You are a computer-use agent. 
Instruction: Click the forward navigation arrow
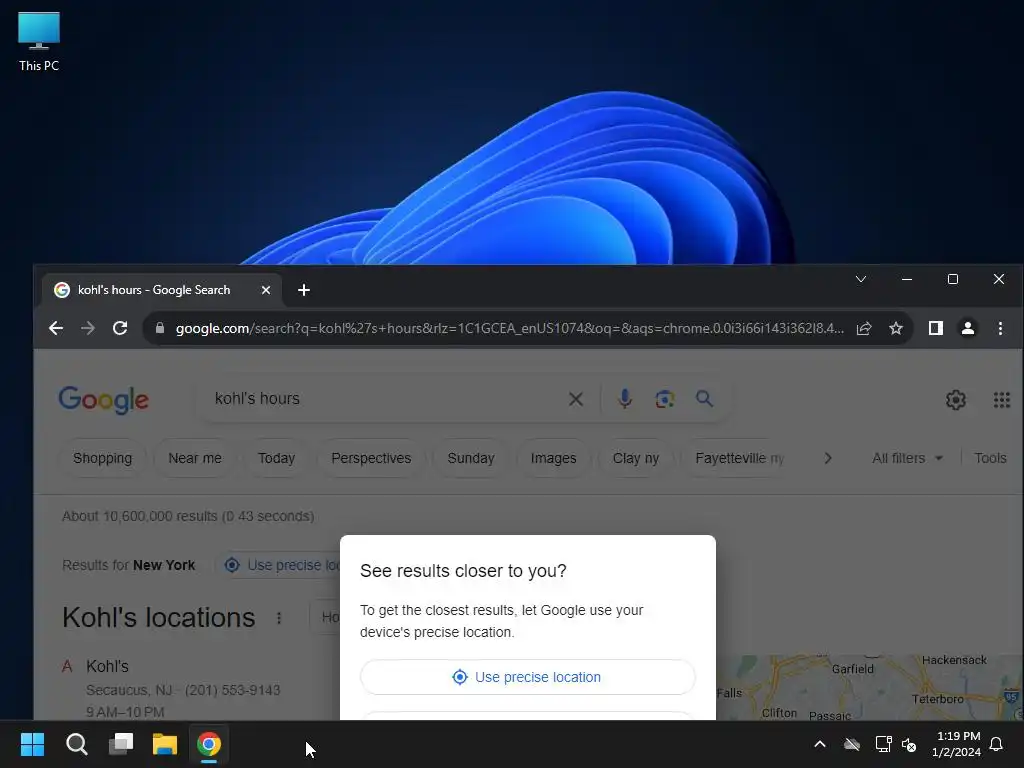click(88, 328)
